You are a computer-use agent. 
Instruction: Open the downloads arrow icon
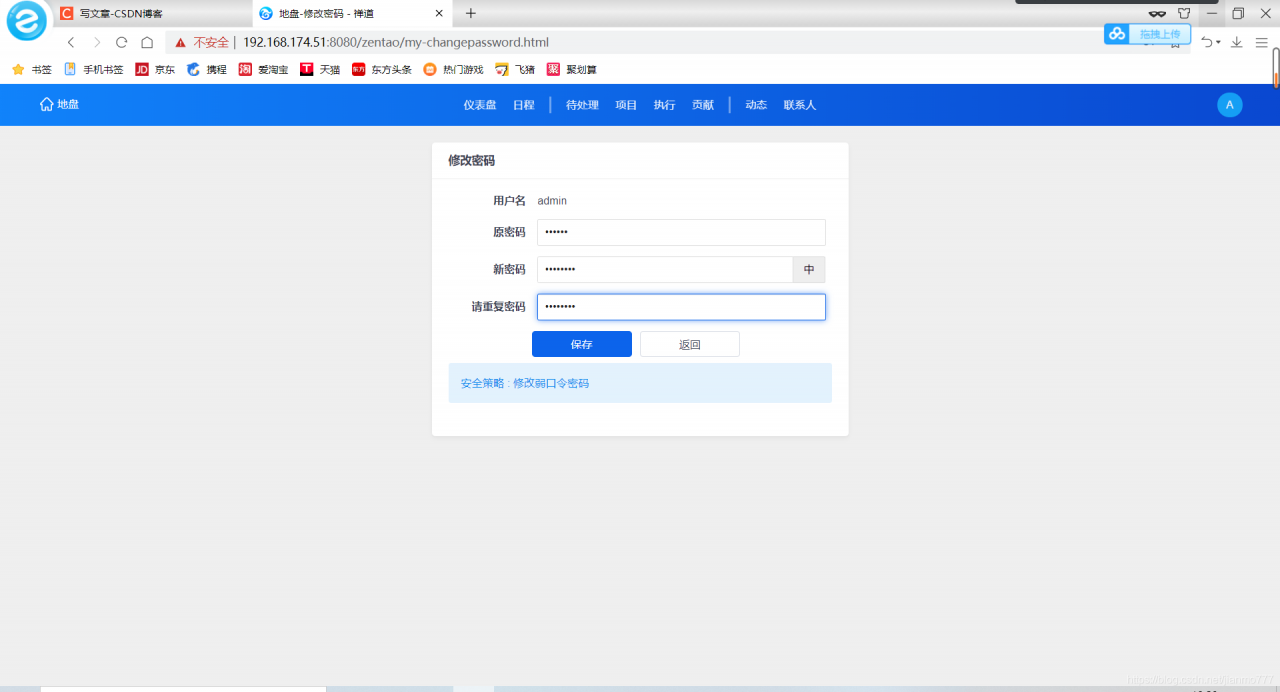pyautogui.click(x=1237, y=42)
